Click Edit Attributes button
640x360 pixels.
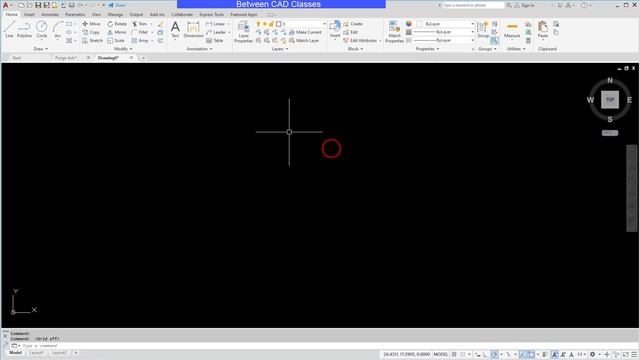click(360, 41)
